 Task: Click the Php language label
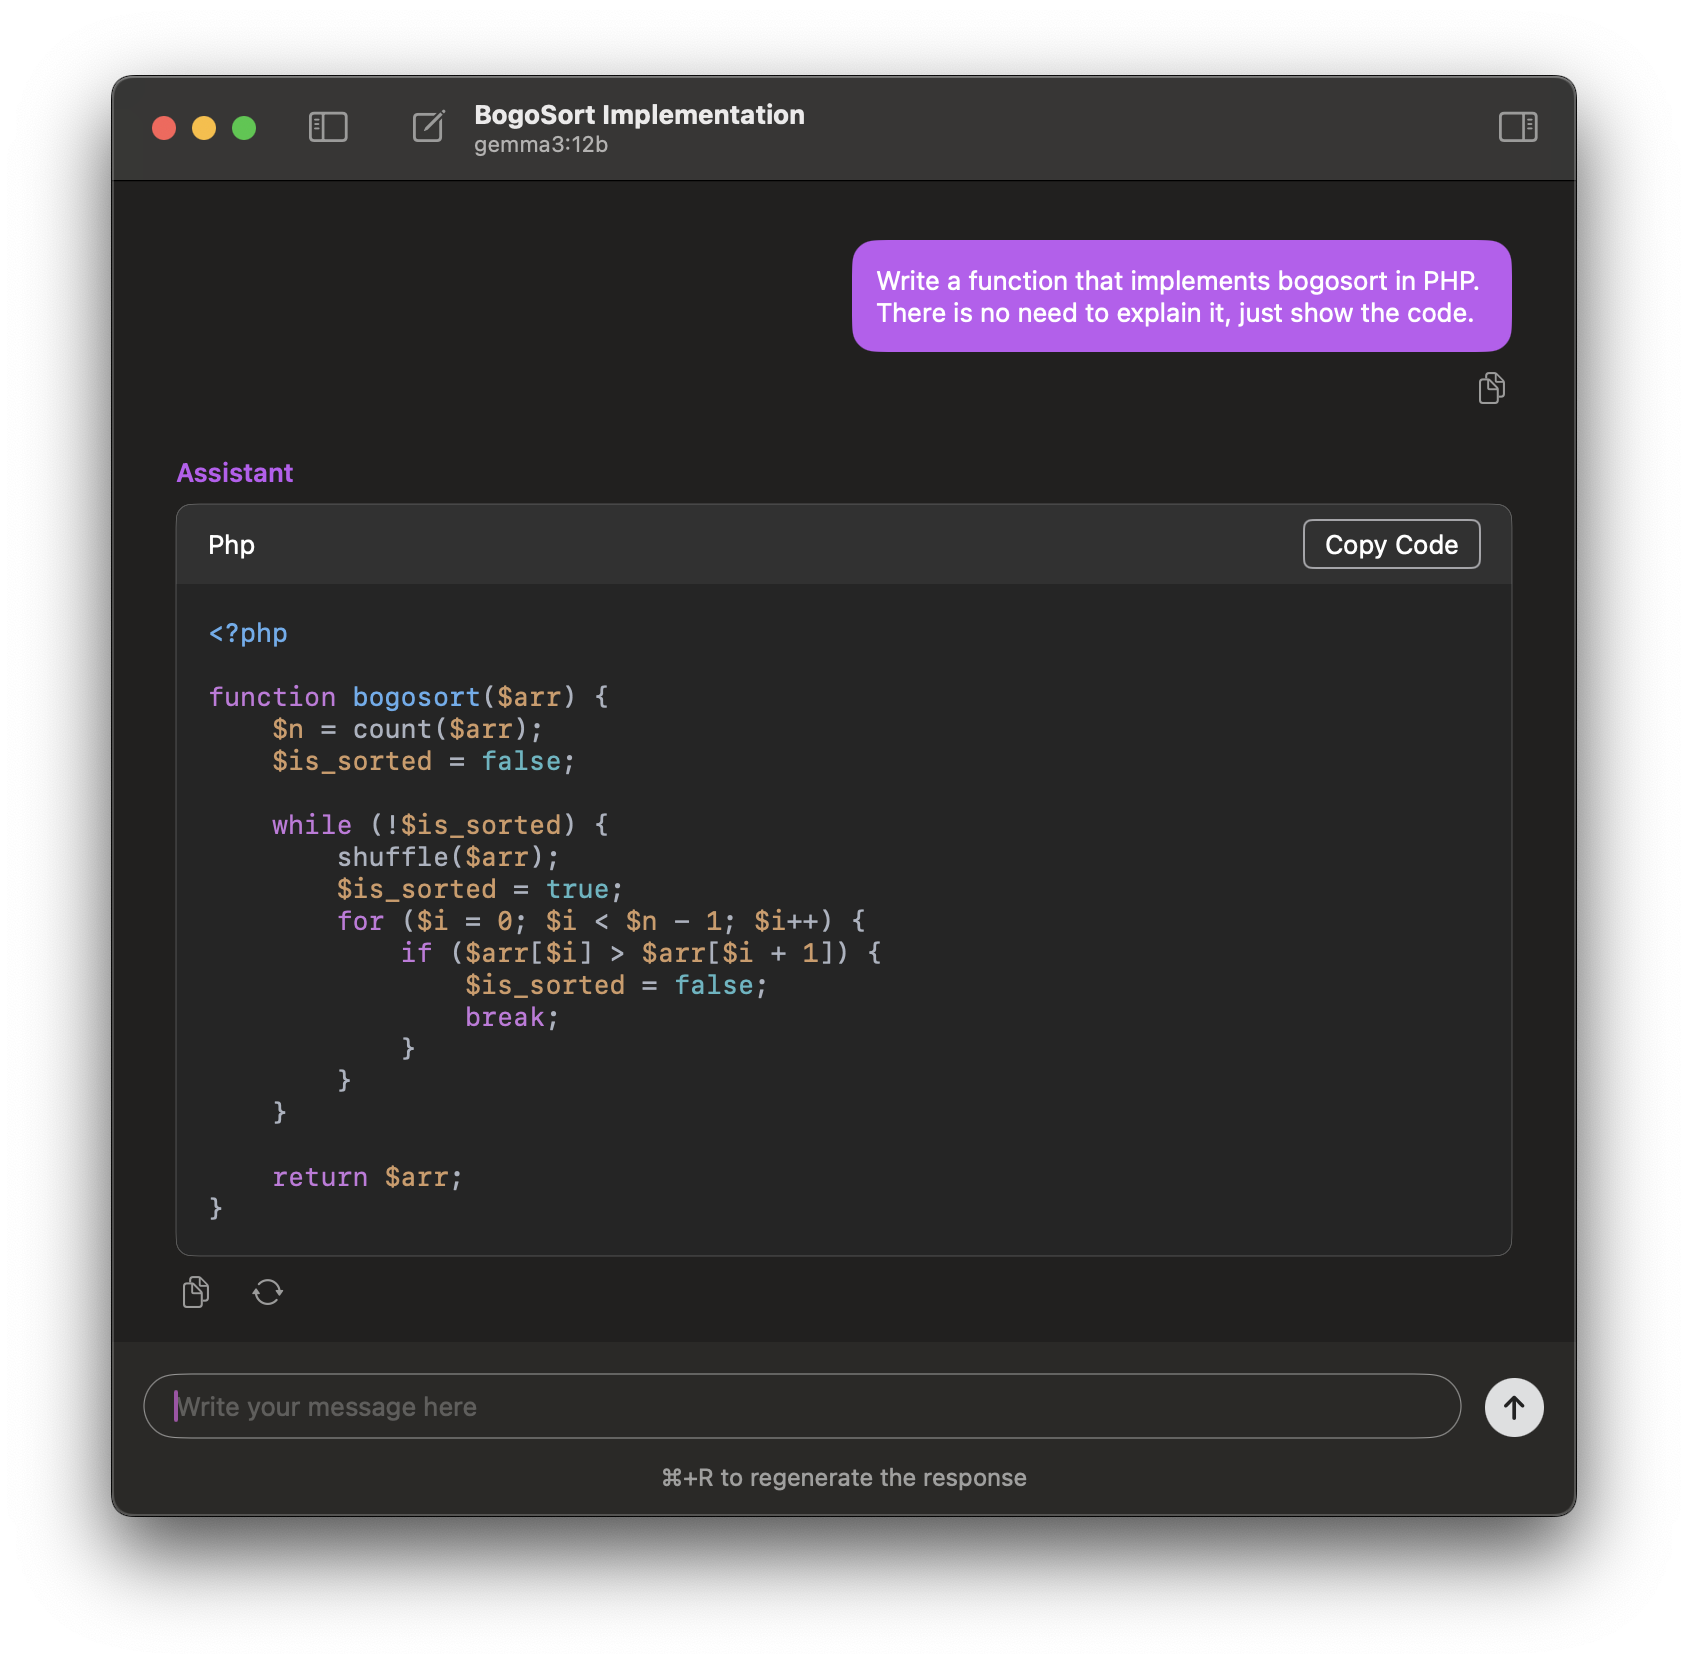tap(231, 545)
